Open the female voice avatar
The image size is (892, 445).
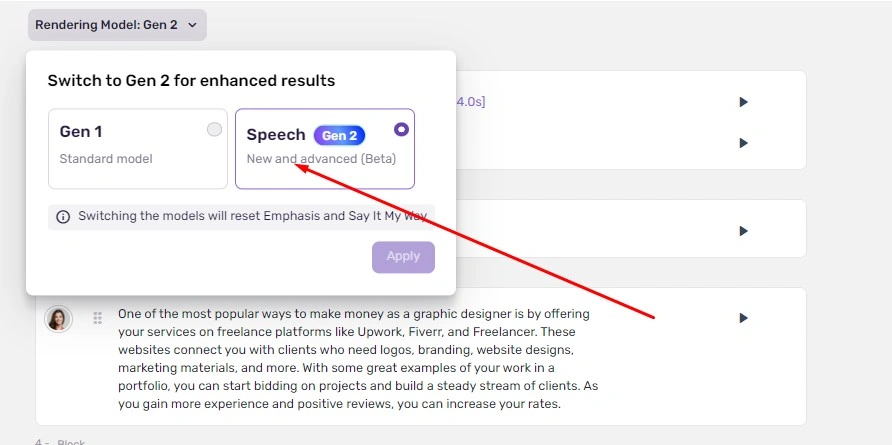pyautogui.click(x=58, y=319)
